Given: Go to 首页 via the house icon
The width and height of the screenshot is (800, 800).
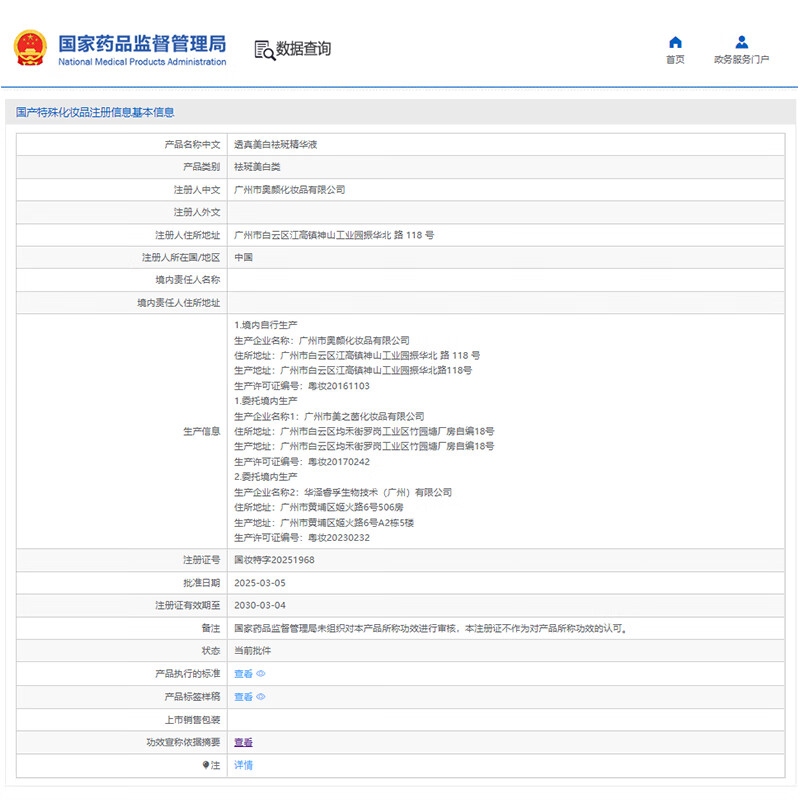Looking at the screenshot, I should point(675,42).
